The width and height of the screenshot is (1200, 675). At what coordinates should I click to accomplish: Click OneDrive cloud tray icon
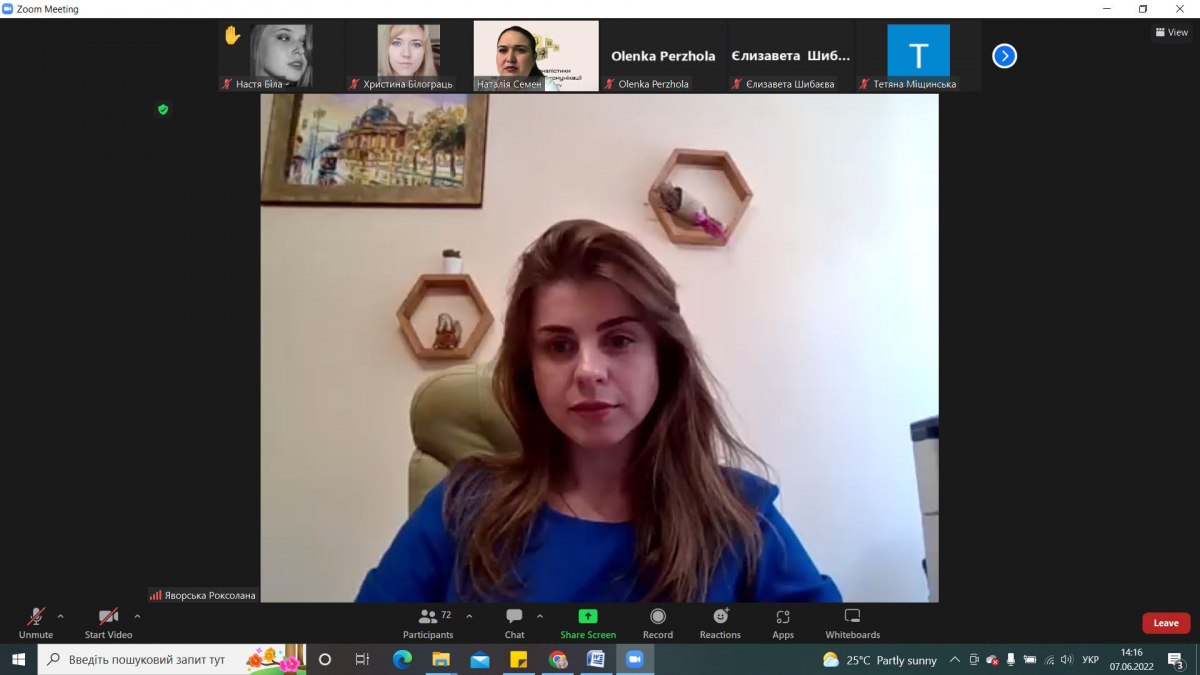coord(992,660)
